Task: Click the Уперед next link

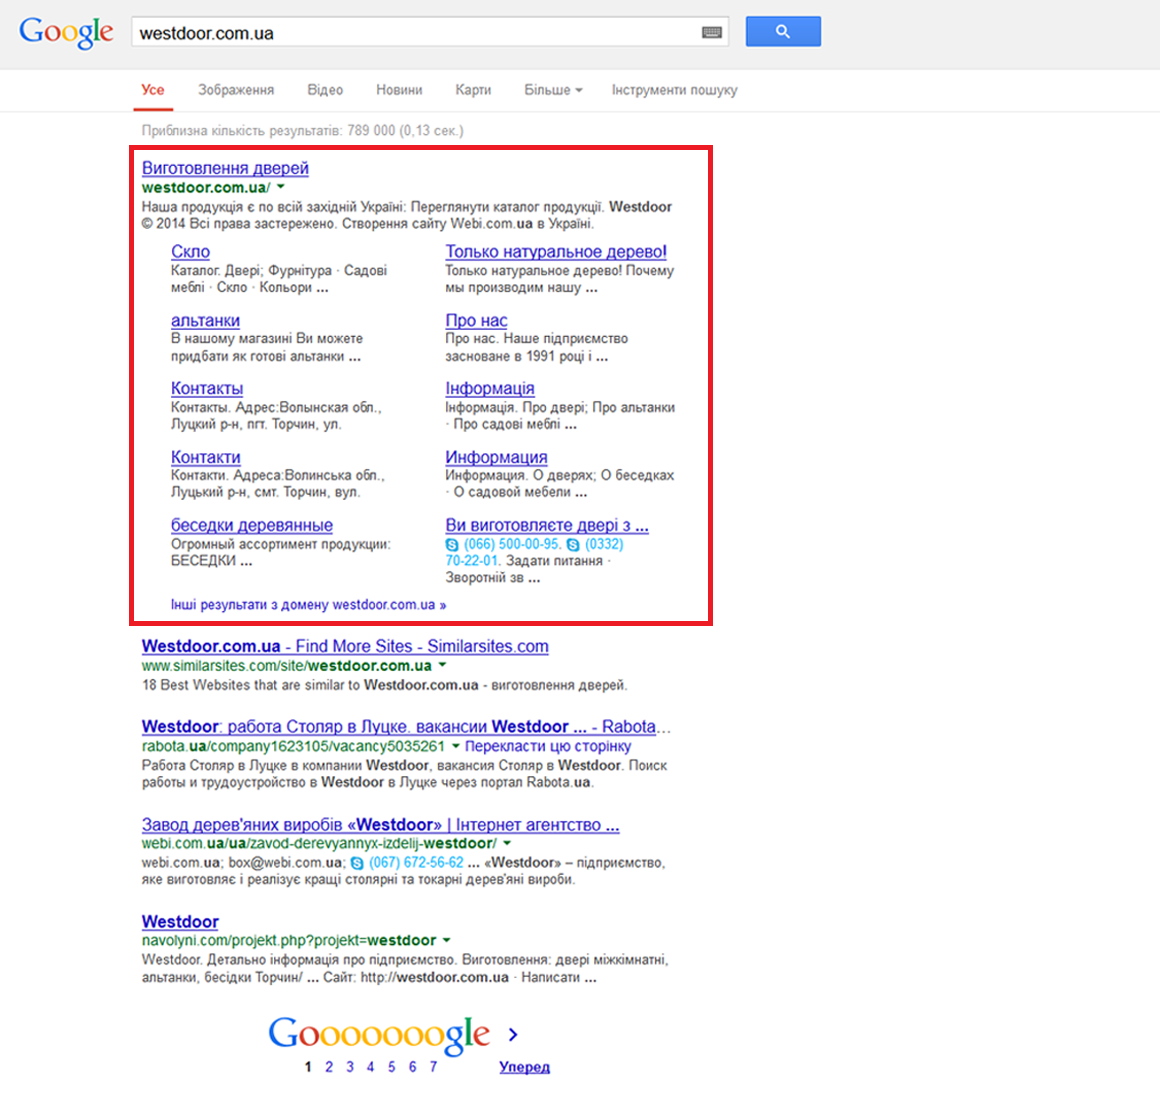Action: 525,1066
